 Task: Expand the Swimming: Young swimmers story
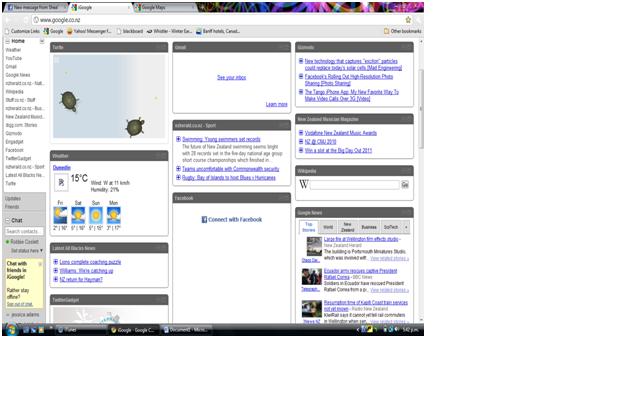pyautogui.click(x=178, y=139)
